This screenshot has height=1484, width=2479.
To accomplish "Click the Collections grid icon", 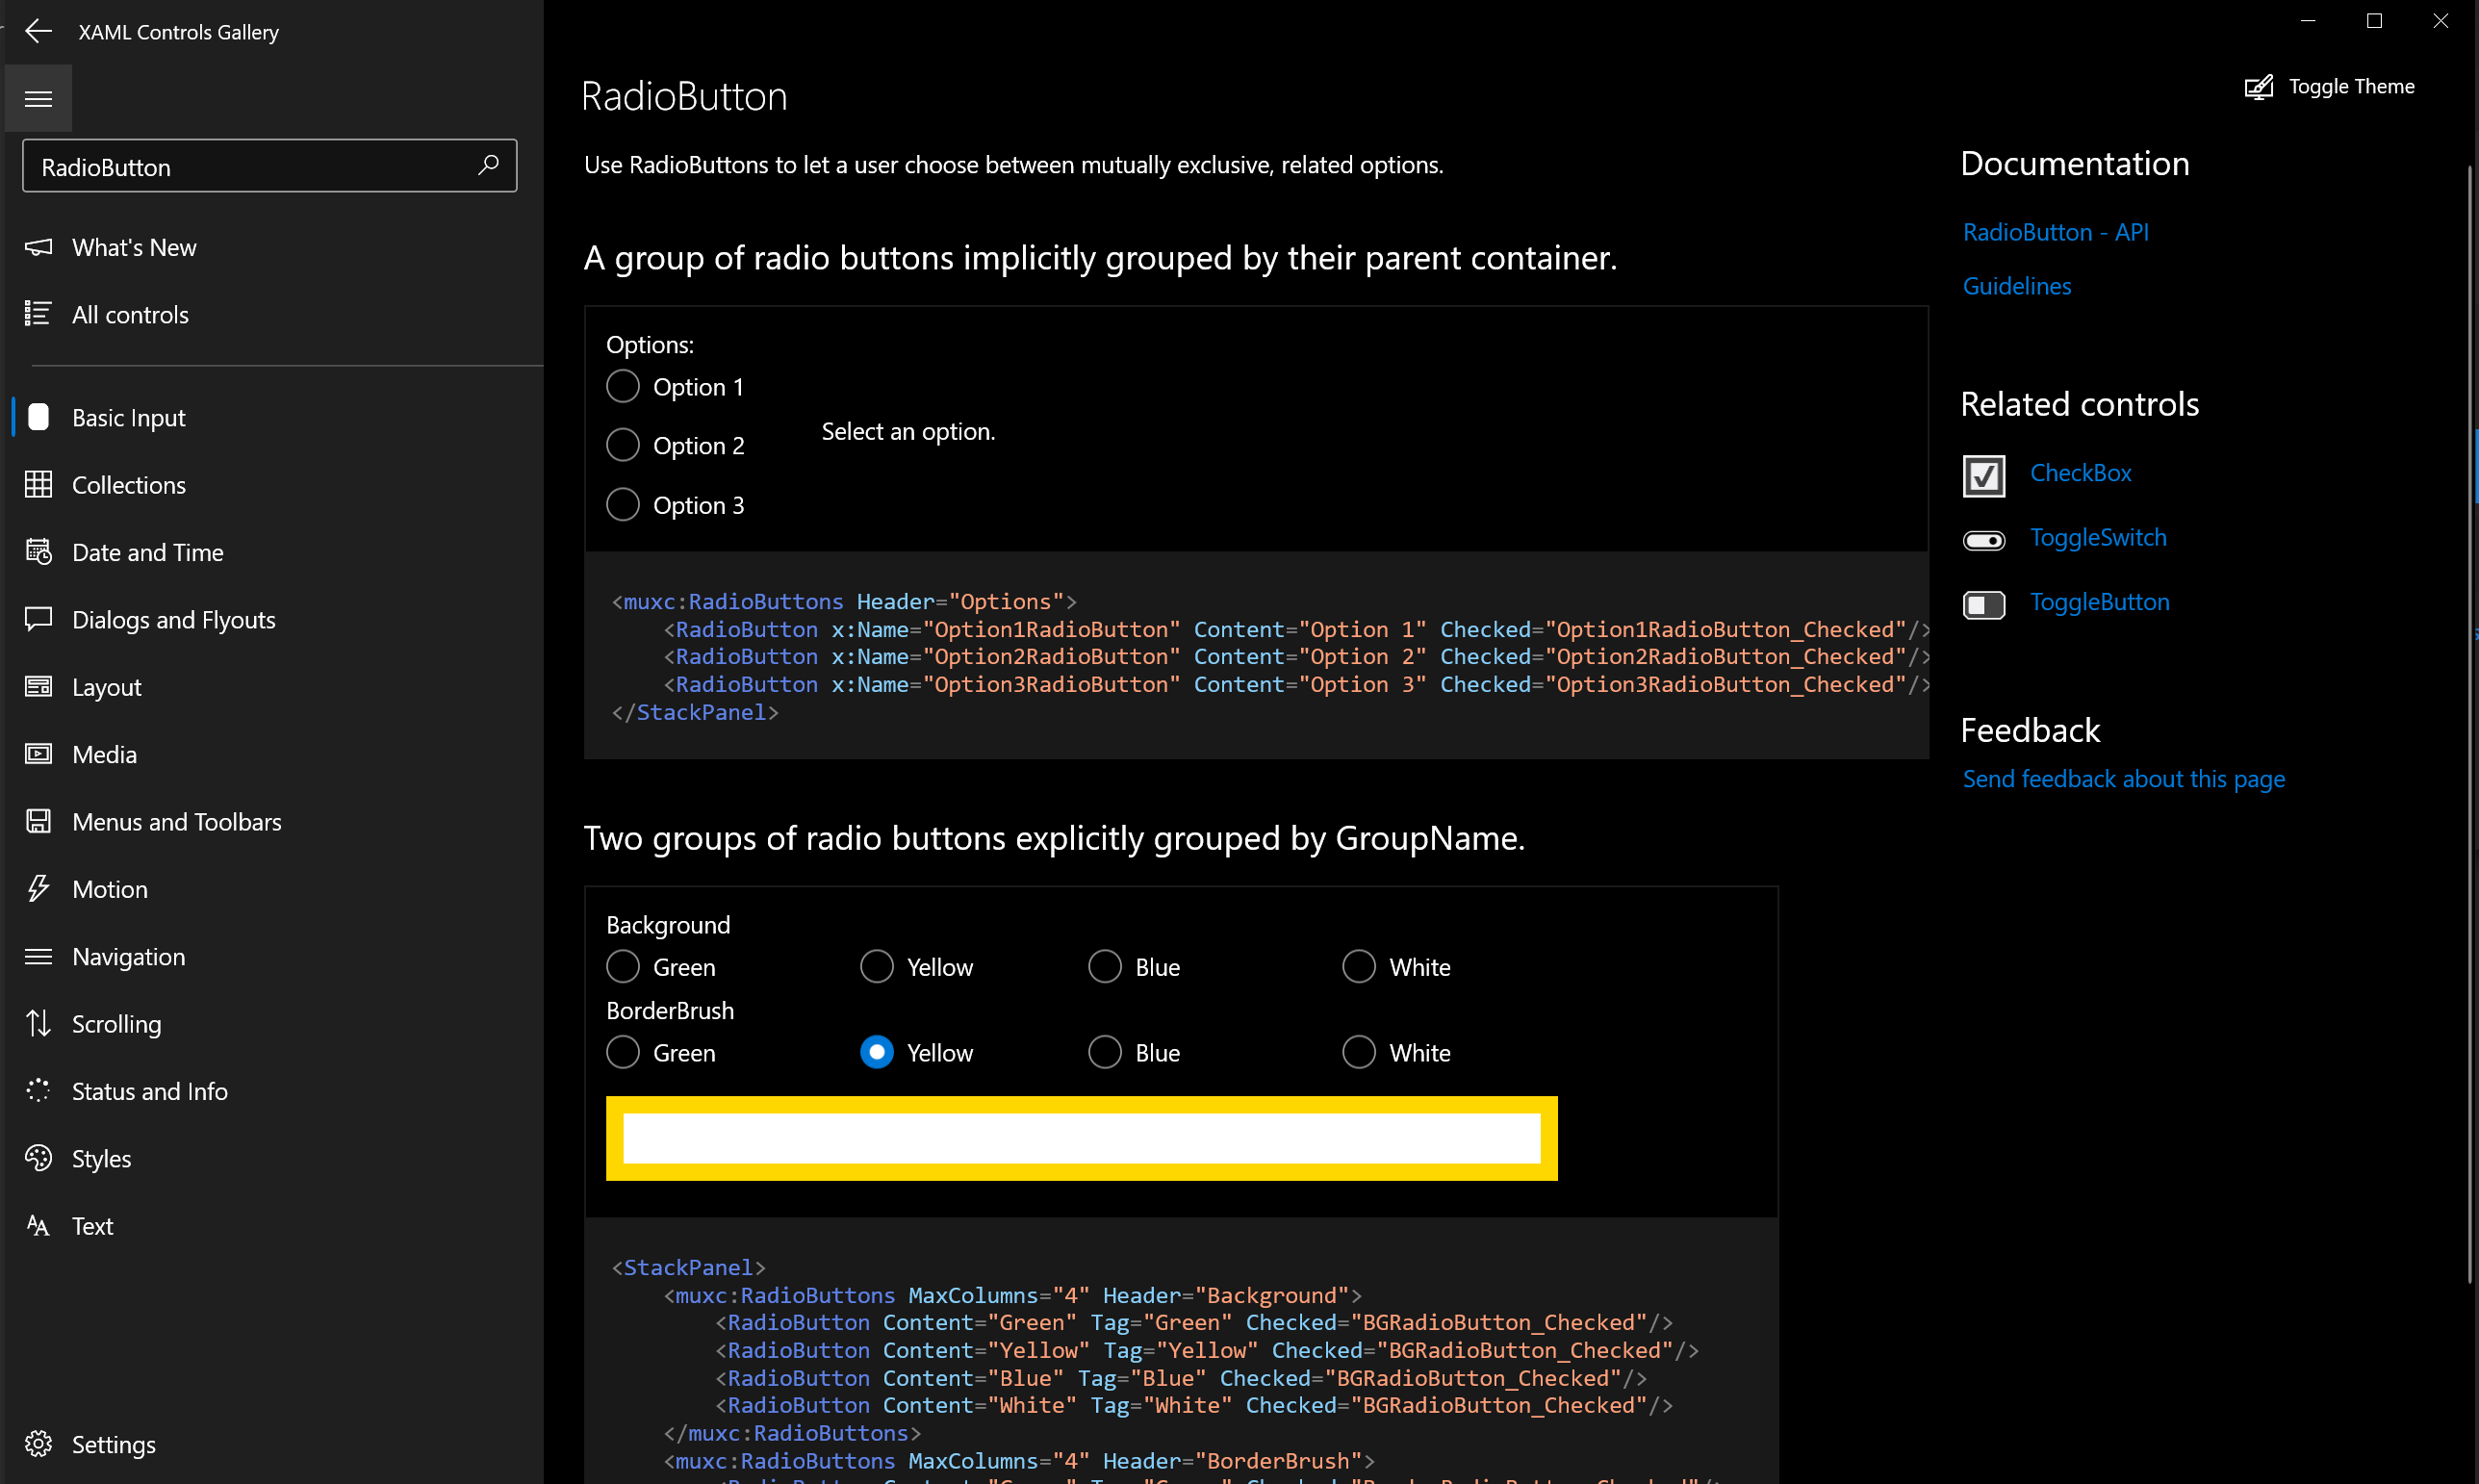I will 39,484.
